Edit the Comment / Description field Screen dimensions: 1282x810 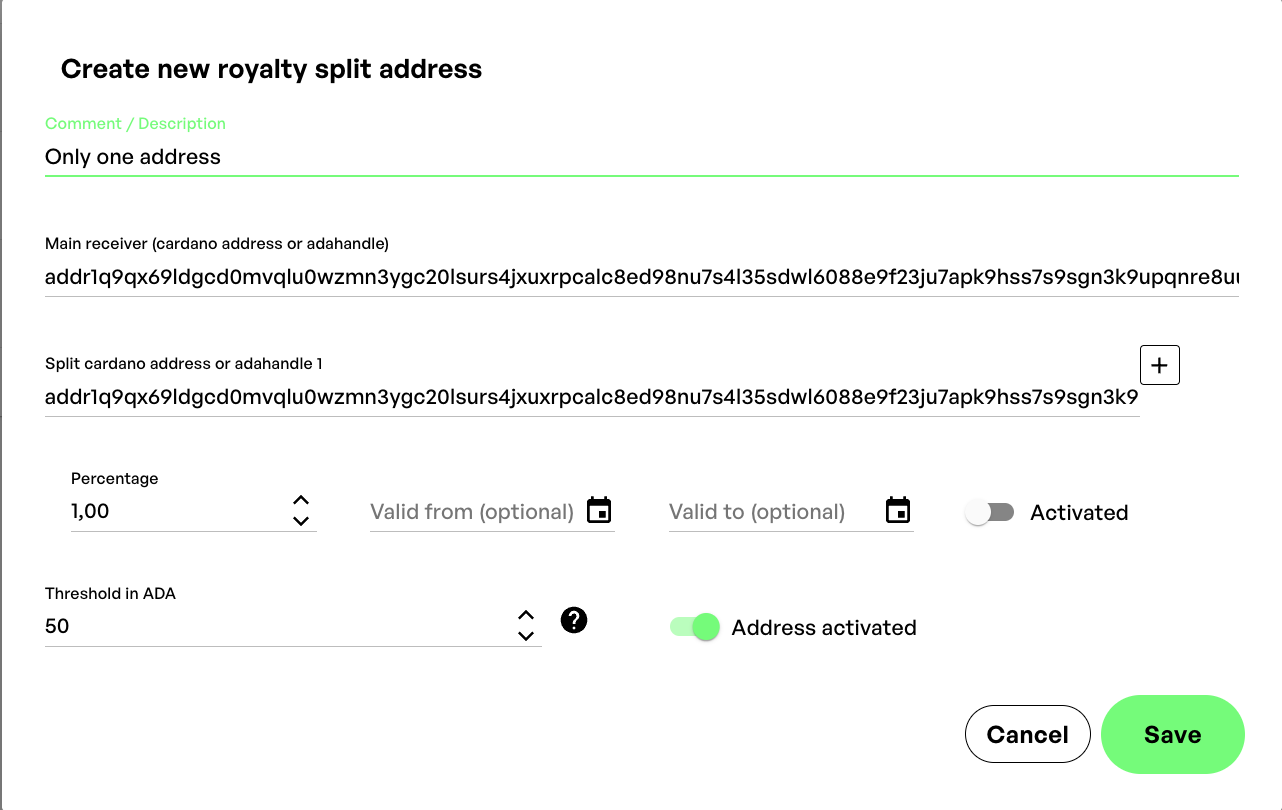click(640, 157)
